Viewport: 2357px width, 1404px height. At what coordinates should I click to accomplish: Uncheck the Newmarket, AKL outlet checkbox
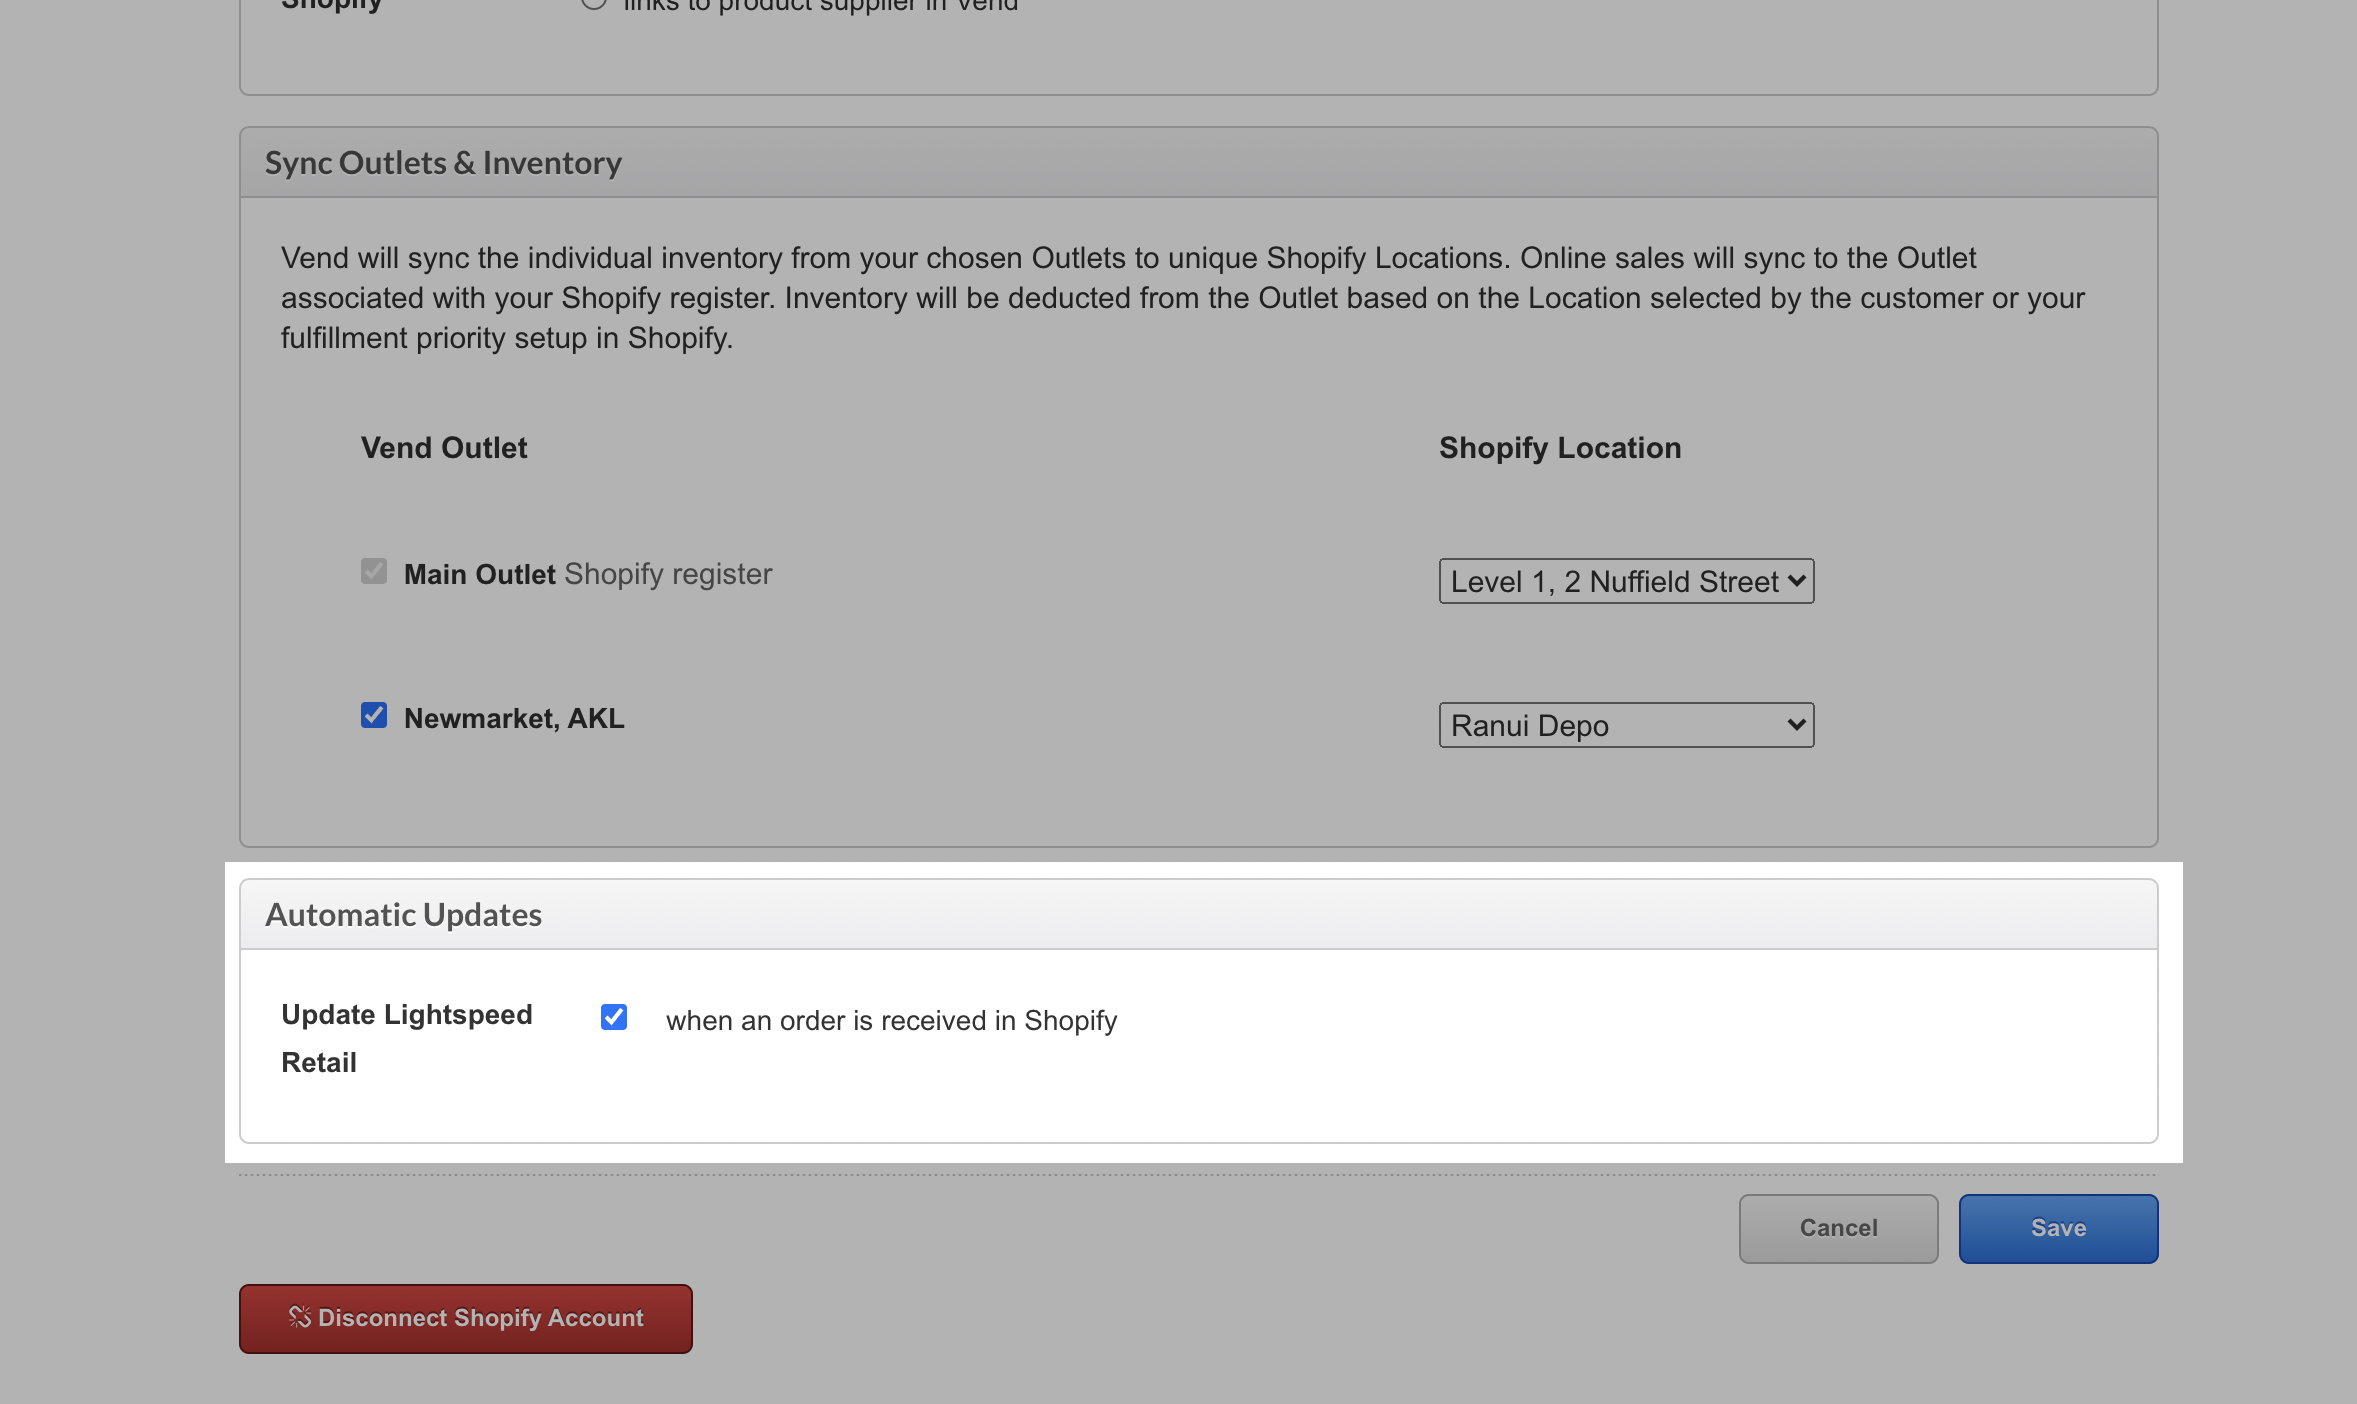tap(374, 716)
